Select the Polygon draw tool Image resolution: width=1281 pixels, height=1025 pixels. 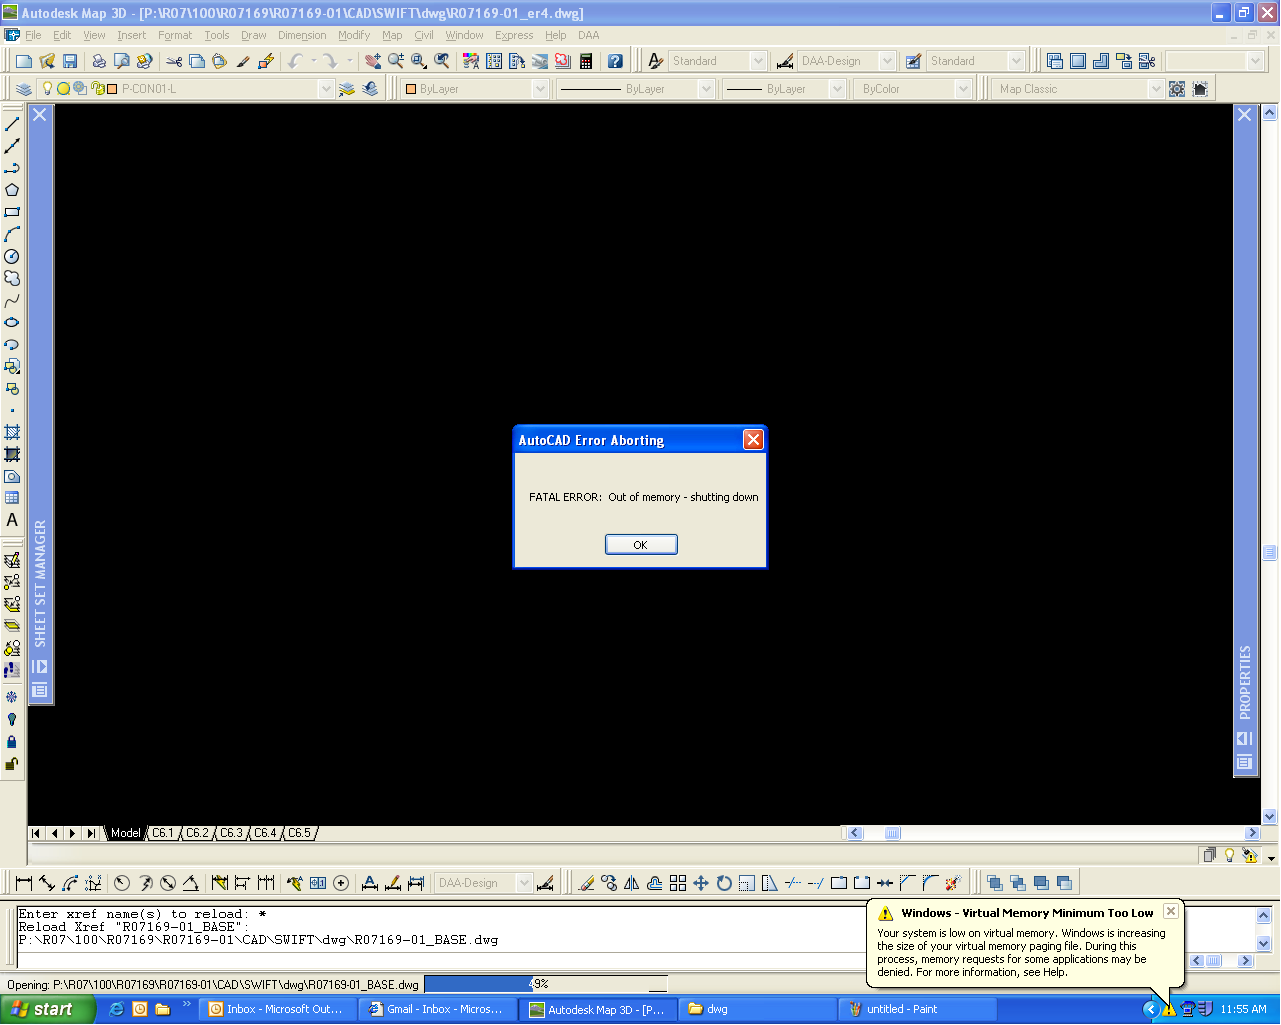tap(12, 190)
